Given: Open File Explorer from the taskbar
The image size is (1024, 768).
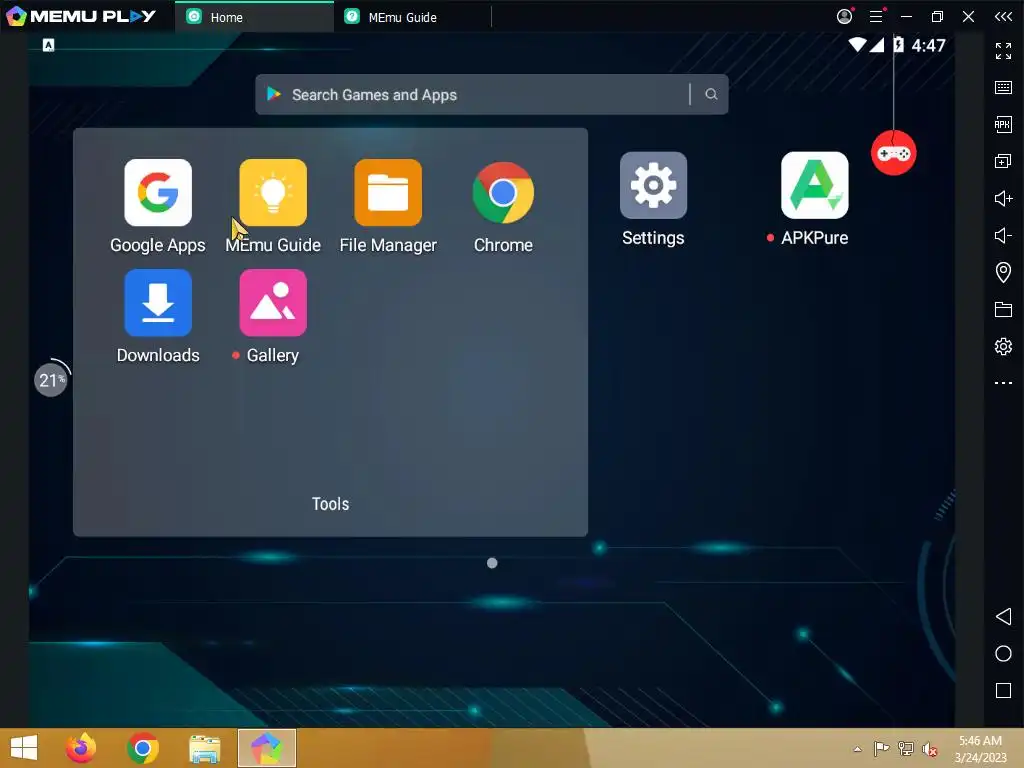Looking at the screenshot, I should coord(204,748).
